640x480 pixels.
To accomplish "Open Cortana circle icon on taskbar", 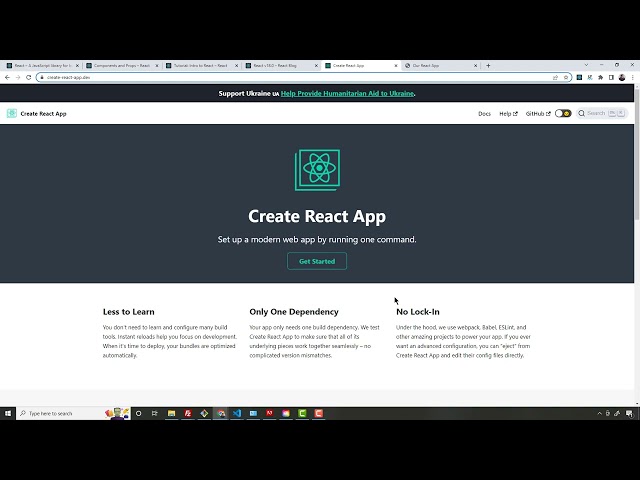I will click(138, 413).
